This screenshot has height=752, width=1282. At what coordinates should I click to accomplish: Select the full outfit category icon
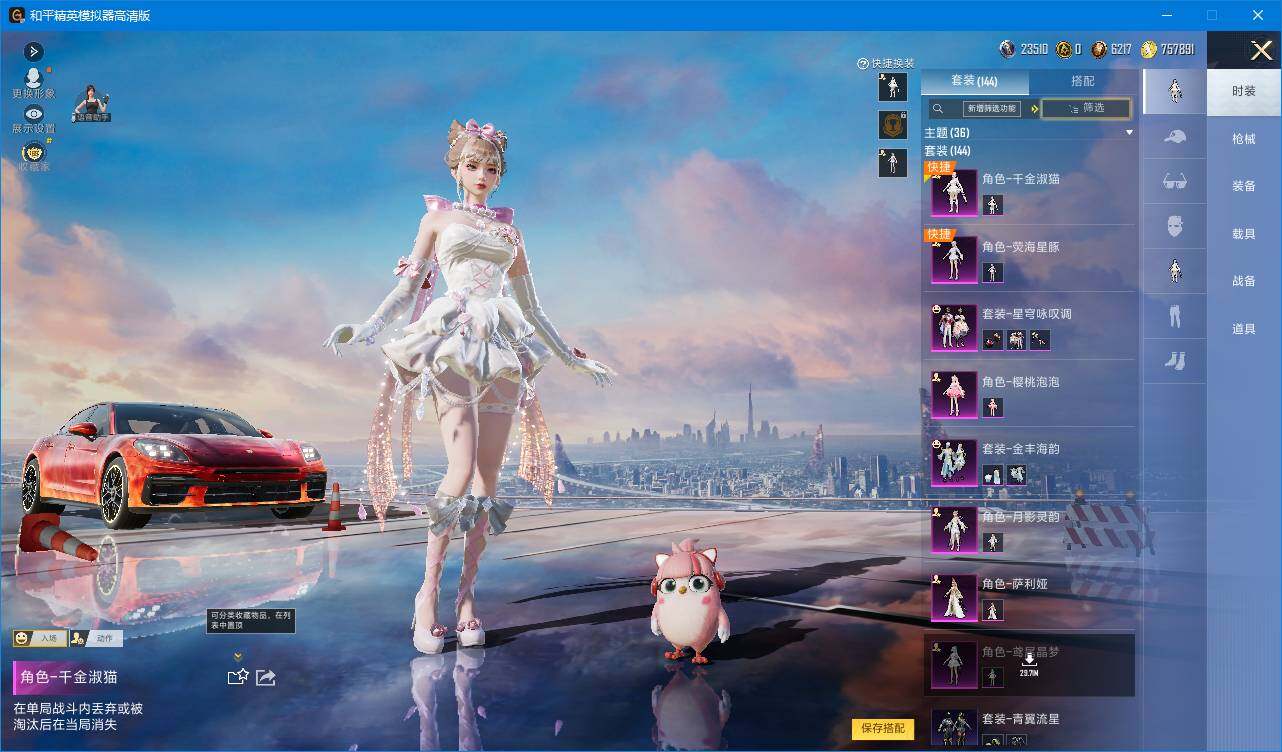coord(1174,90)
